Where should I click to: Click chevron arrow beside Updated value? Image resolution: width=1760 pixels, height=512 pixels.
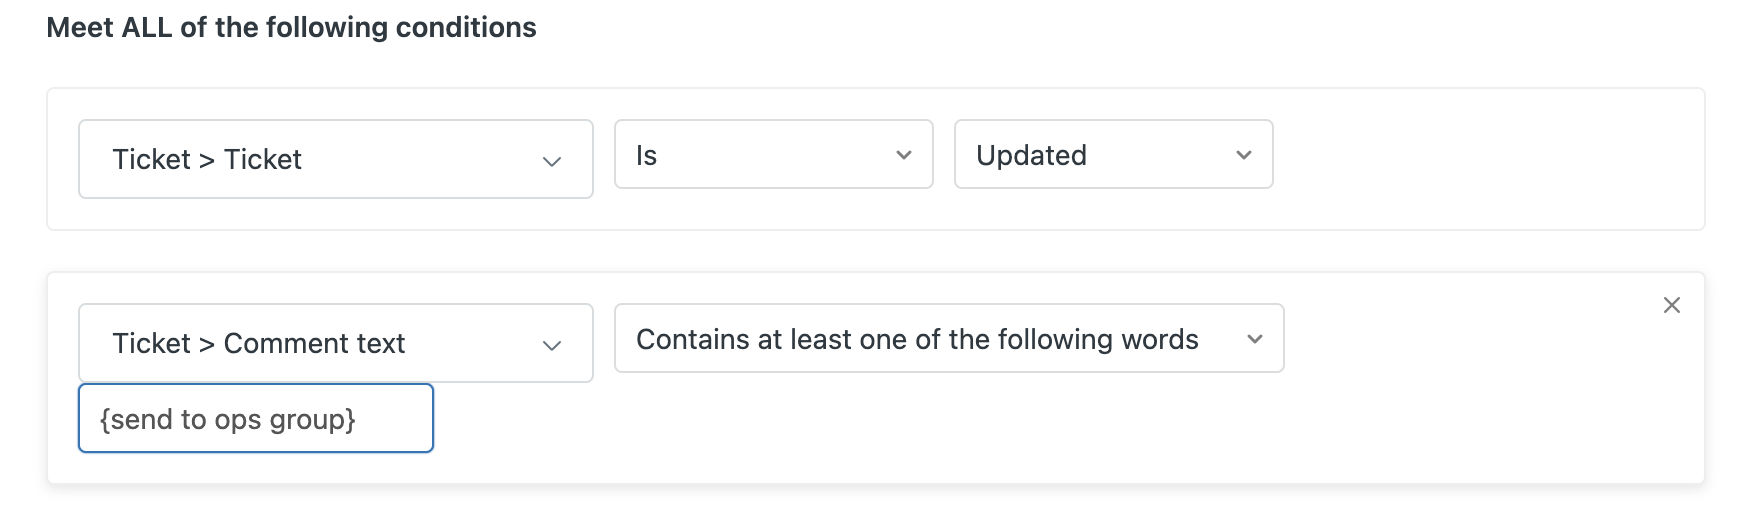point(1243,155)
